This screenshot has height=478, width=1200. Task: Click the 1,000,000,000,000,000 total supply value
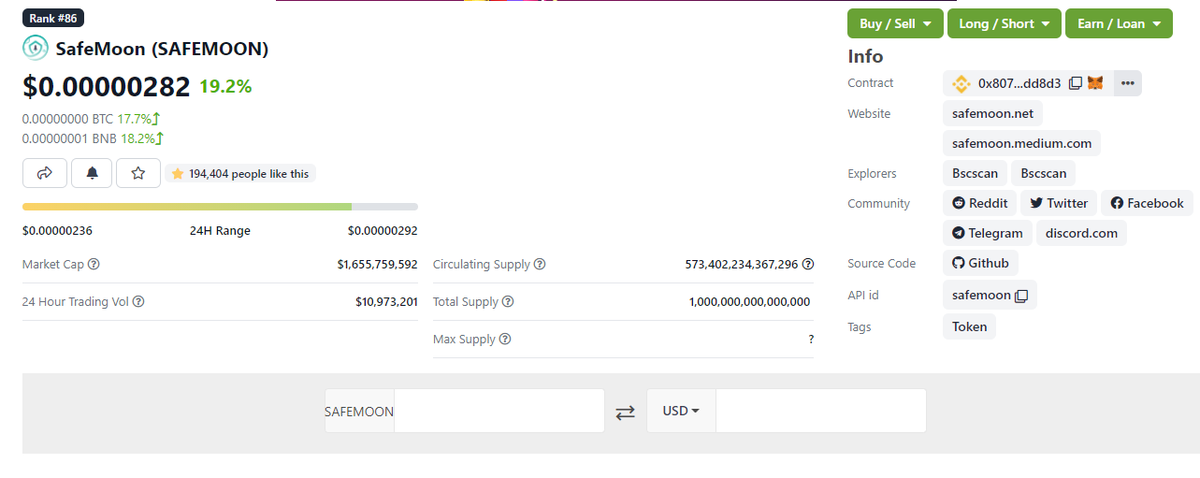tap(750, 302)
